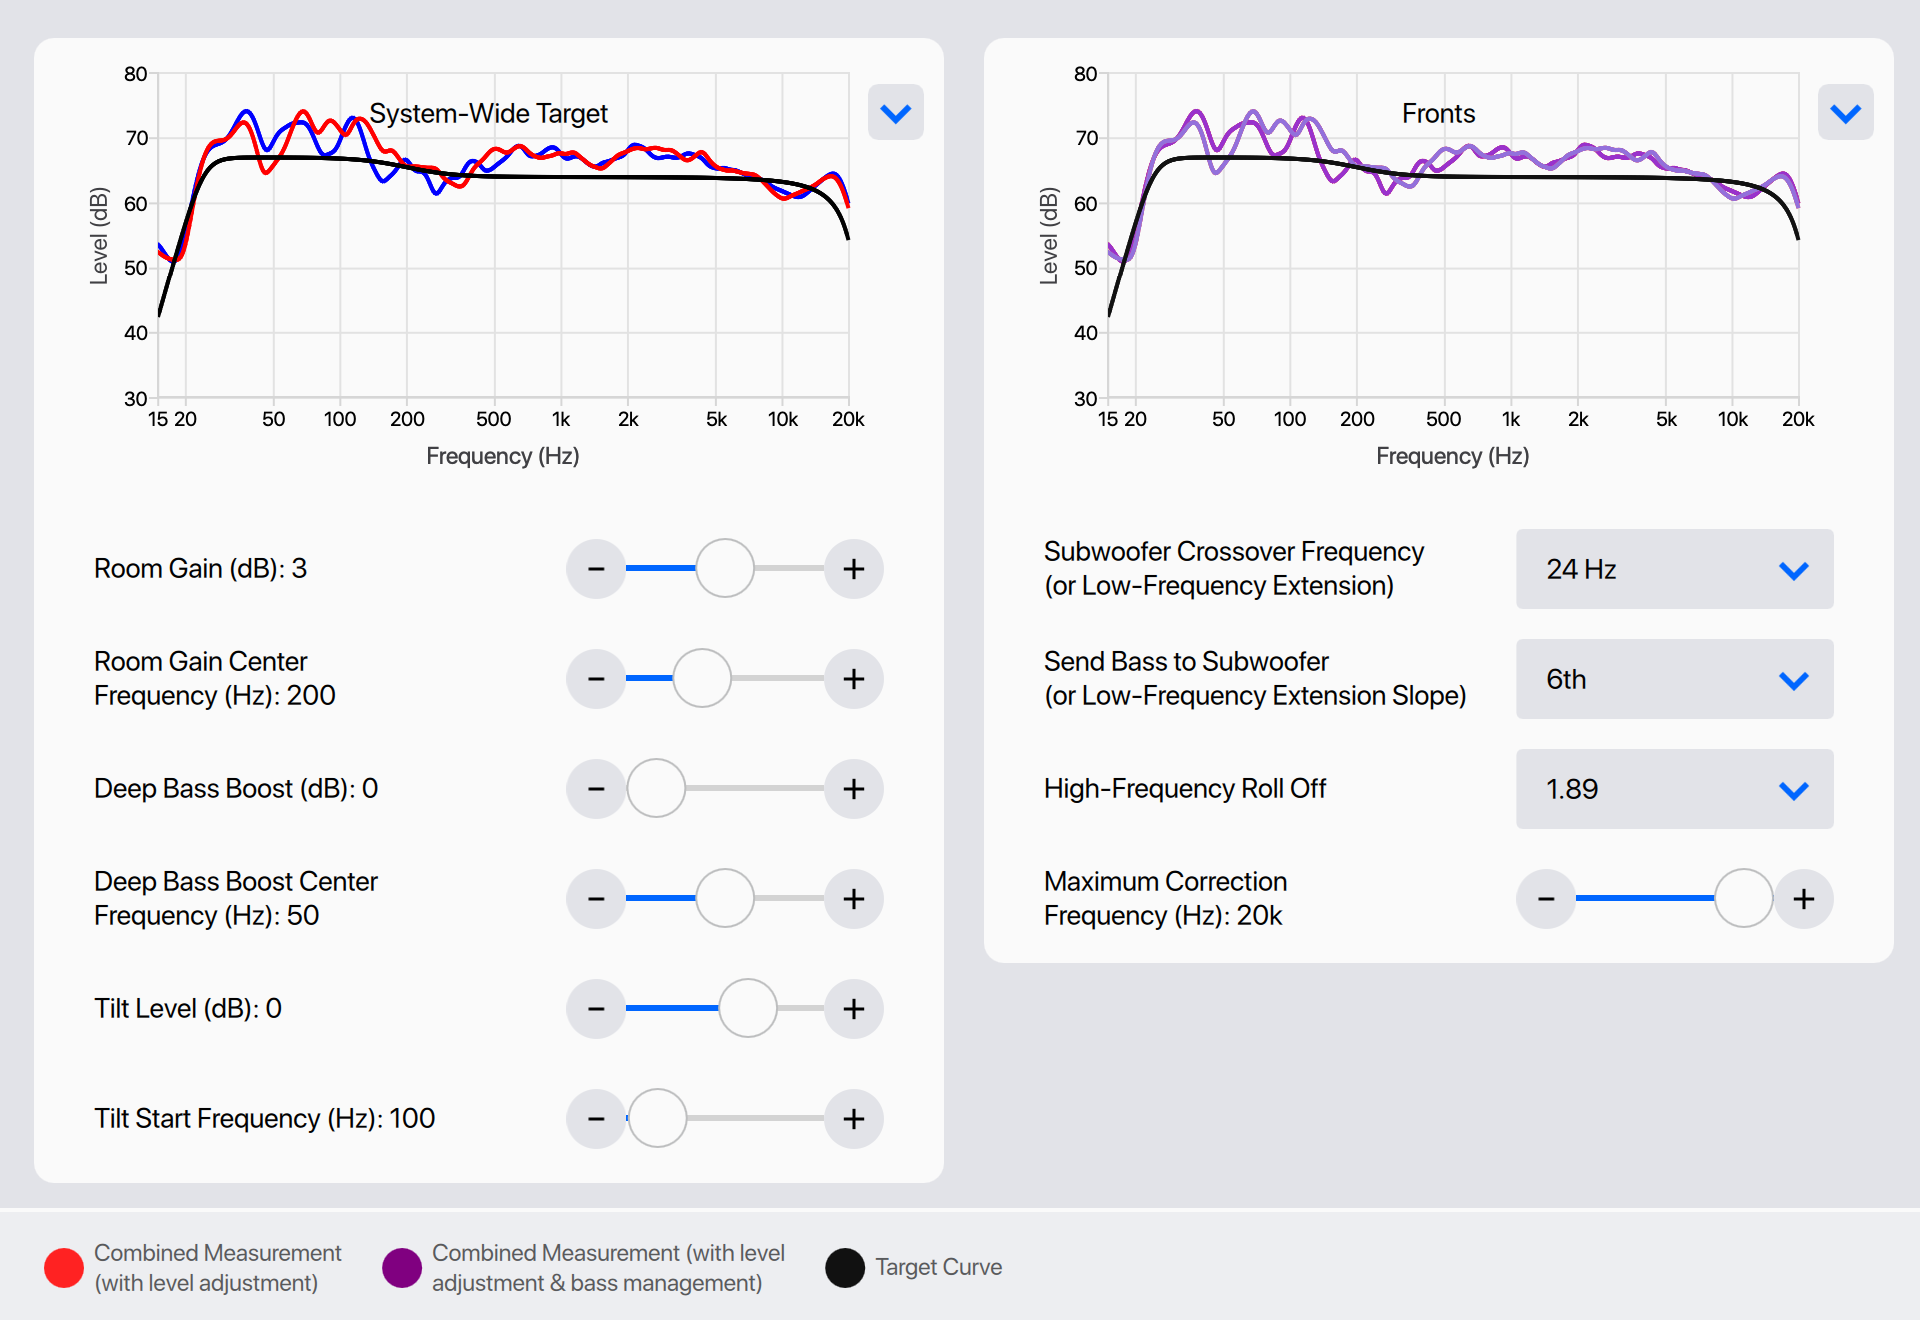Screen dimensions: 1920x1320
Task: Open the Send Bass to Subwoofer 6th dropdown
Action: point(1675,679)
